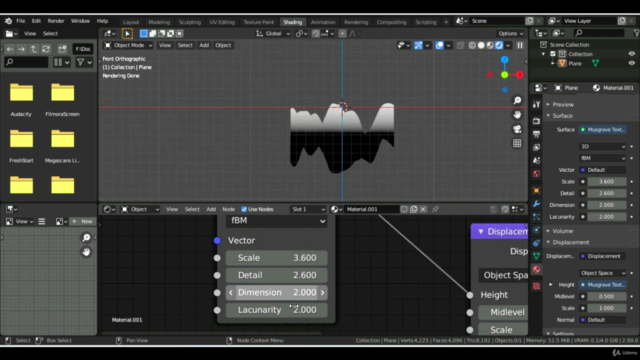Viewport: 640px width, 360px height.
Task: Toggle Plane visibility eye in outliner
Action: [x=631, y=63]
